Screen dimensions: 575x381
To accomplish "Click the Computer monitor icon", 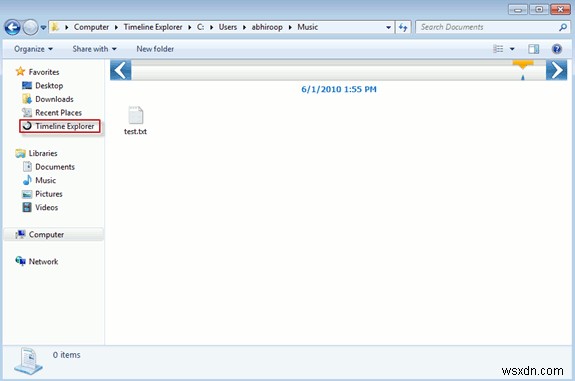I will tap(21, 234).
